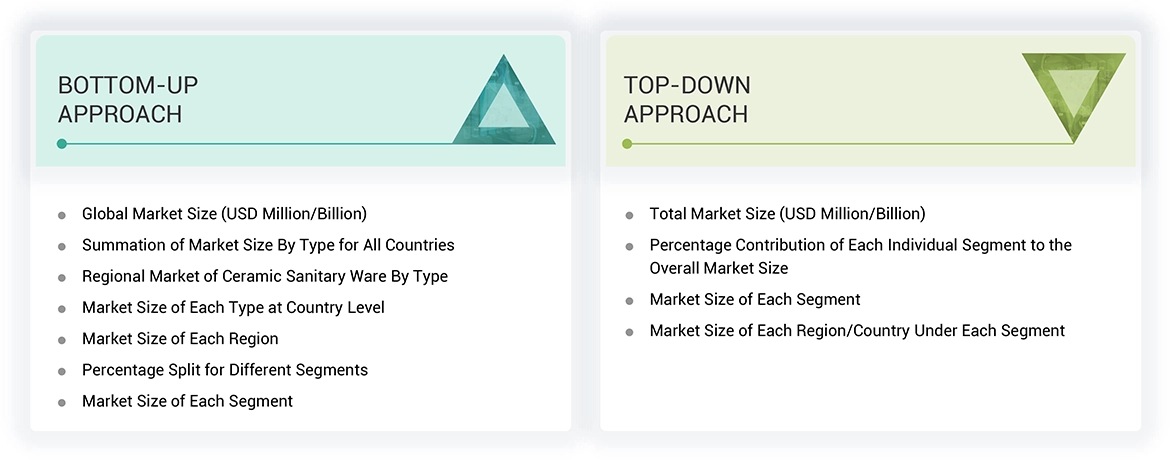
Task: Click 'Summation of Market Size By Type' item
Action: 268,244
